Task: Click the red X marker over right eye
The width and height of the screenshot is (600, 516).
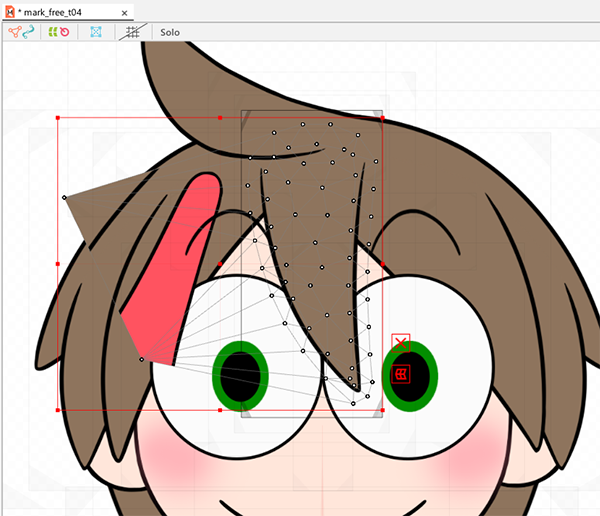Action: (x=401, y=343)
